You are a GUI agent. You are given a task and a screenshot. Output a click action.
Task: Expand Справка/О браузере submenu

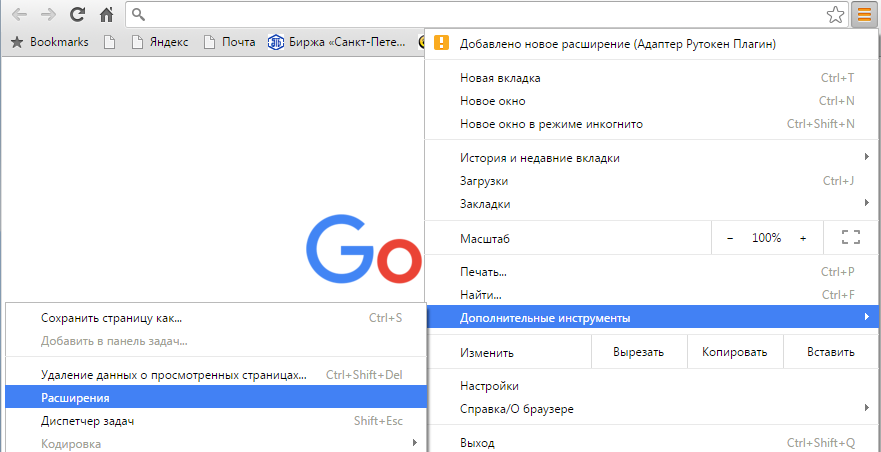[652, 409]
